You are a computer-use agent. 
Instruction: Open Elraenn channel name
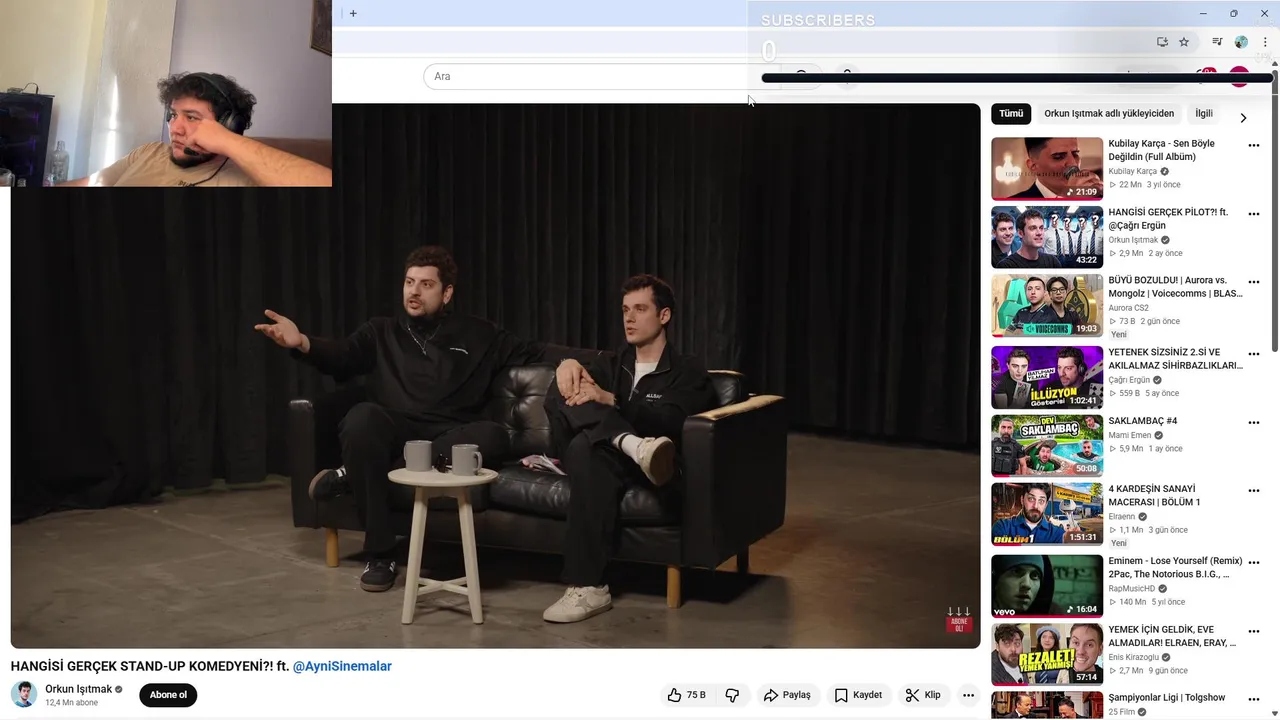(x=1122, y=516)
